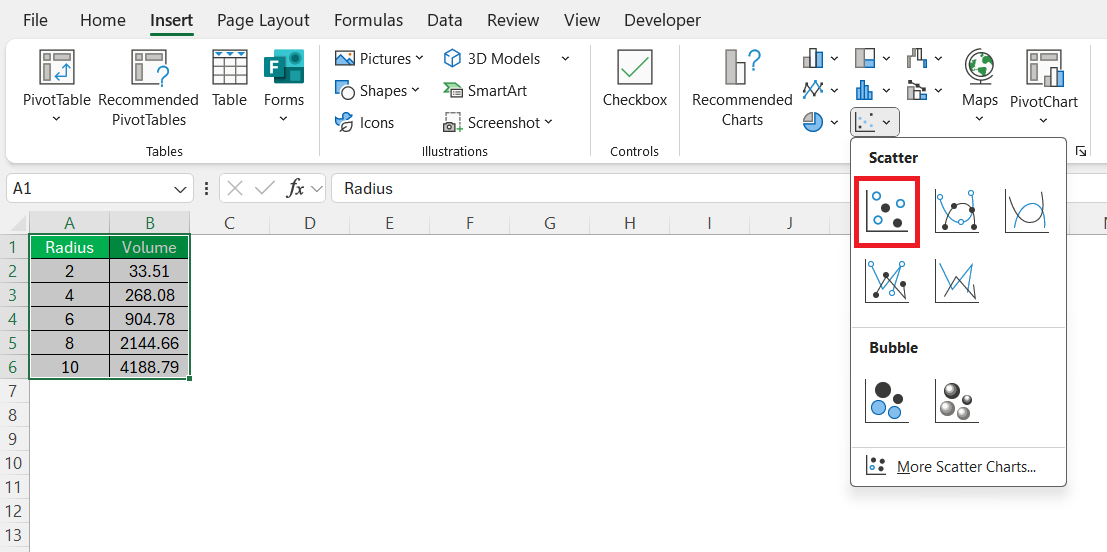Image resolution: width=1107 pixels, height=552 pixels.
Task: Insert Hierarchy chart
Action: click(873, 59)
